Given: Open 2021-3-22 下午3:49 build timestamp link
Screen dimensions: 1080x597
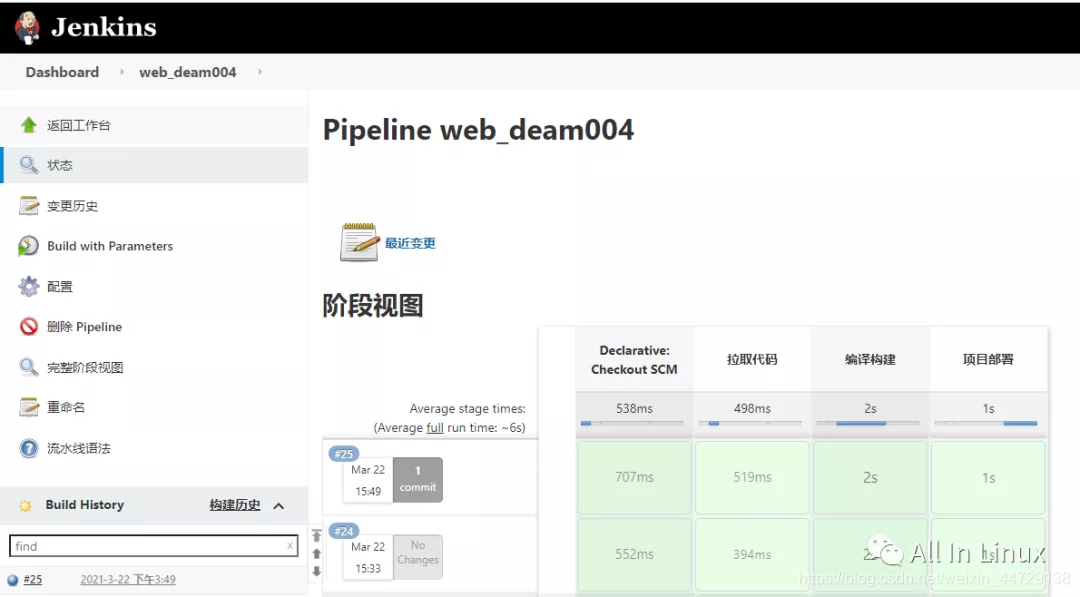Looking at the screenshot, I should pos(127,580).
